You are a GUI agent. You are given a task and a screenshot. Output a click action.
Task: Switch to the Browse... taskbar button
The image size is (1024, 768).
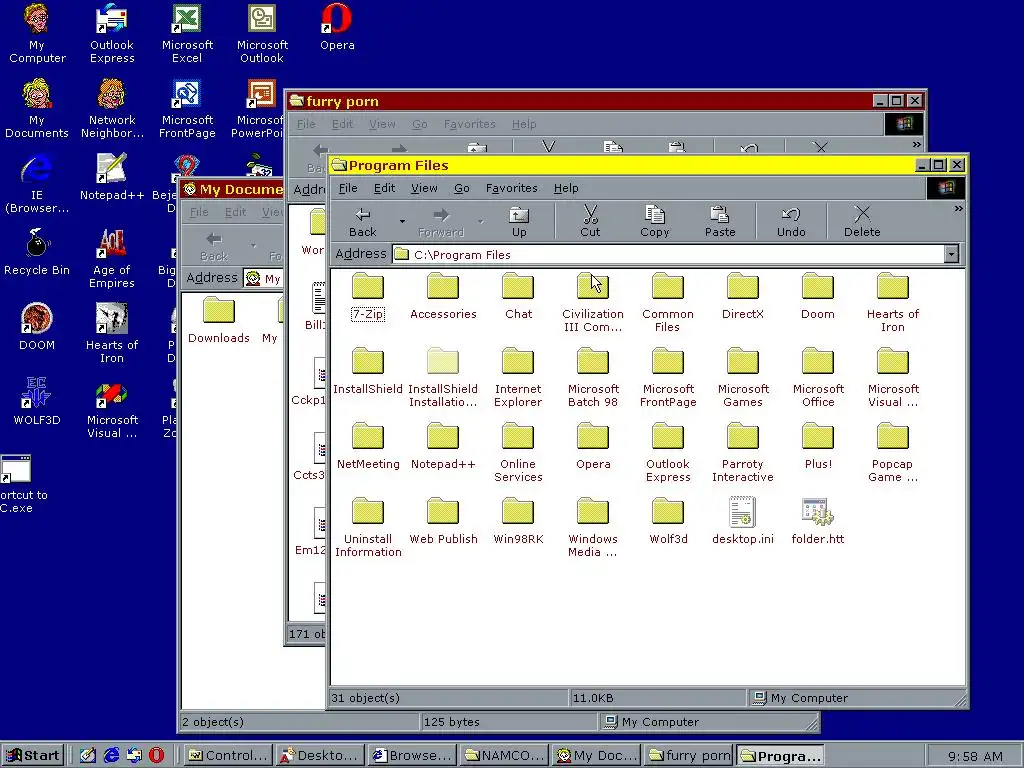pyautogui.click(x=412, y=756)
